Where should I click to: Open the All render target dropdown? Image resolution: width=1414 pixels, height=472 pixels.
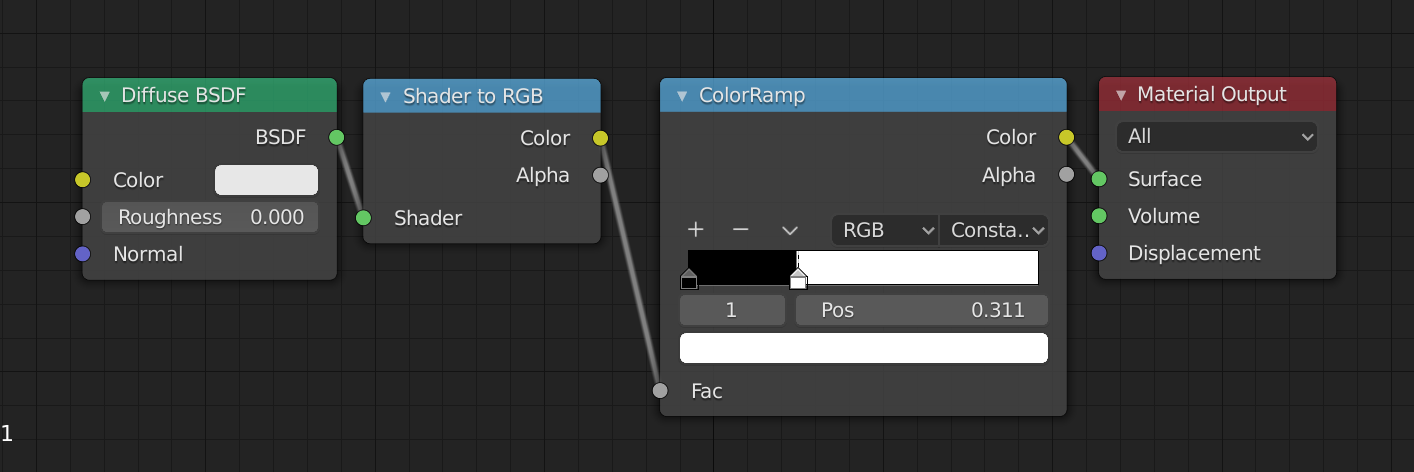[x=1216, y=137]
